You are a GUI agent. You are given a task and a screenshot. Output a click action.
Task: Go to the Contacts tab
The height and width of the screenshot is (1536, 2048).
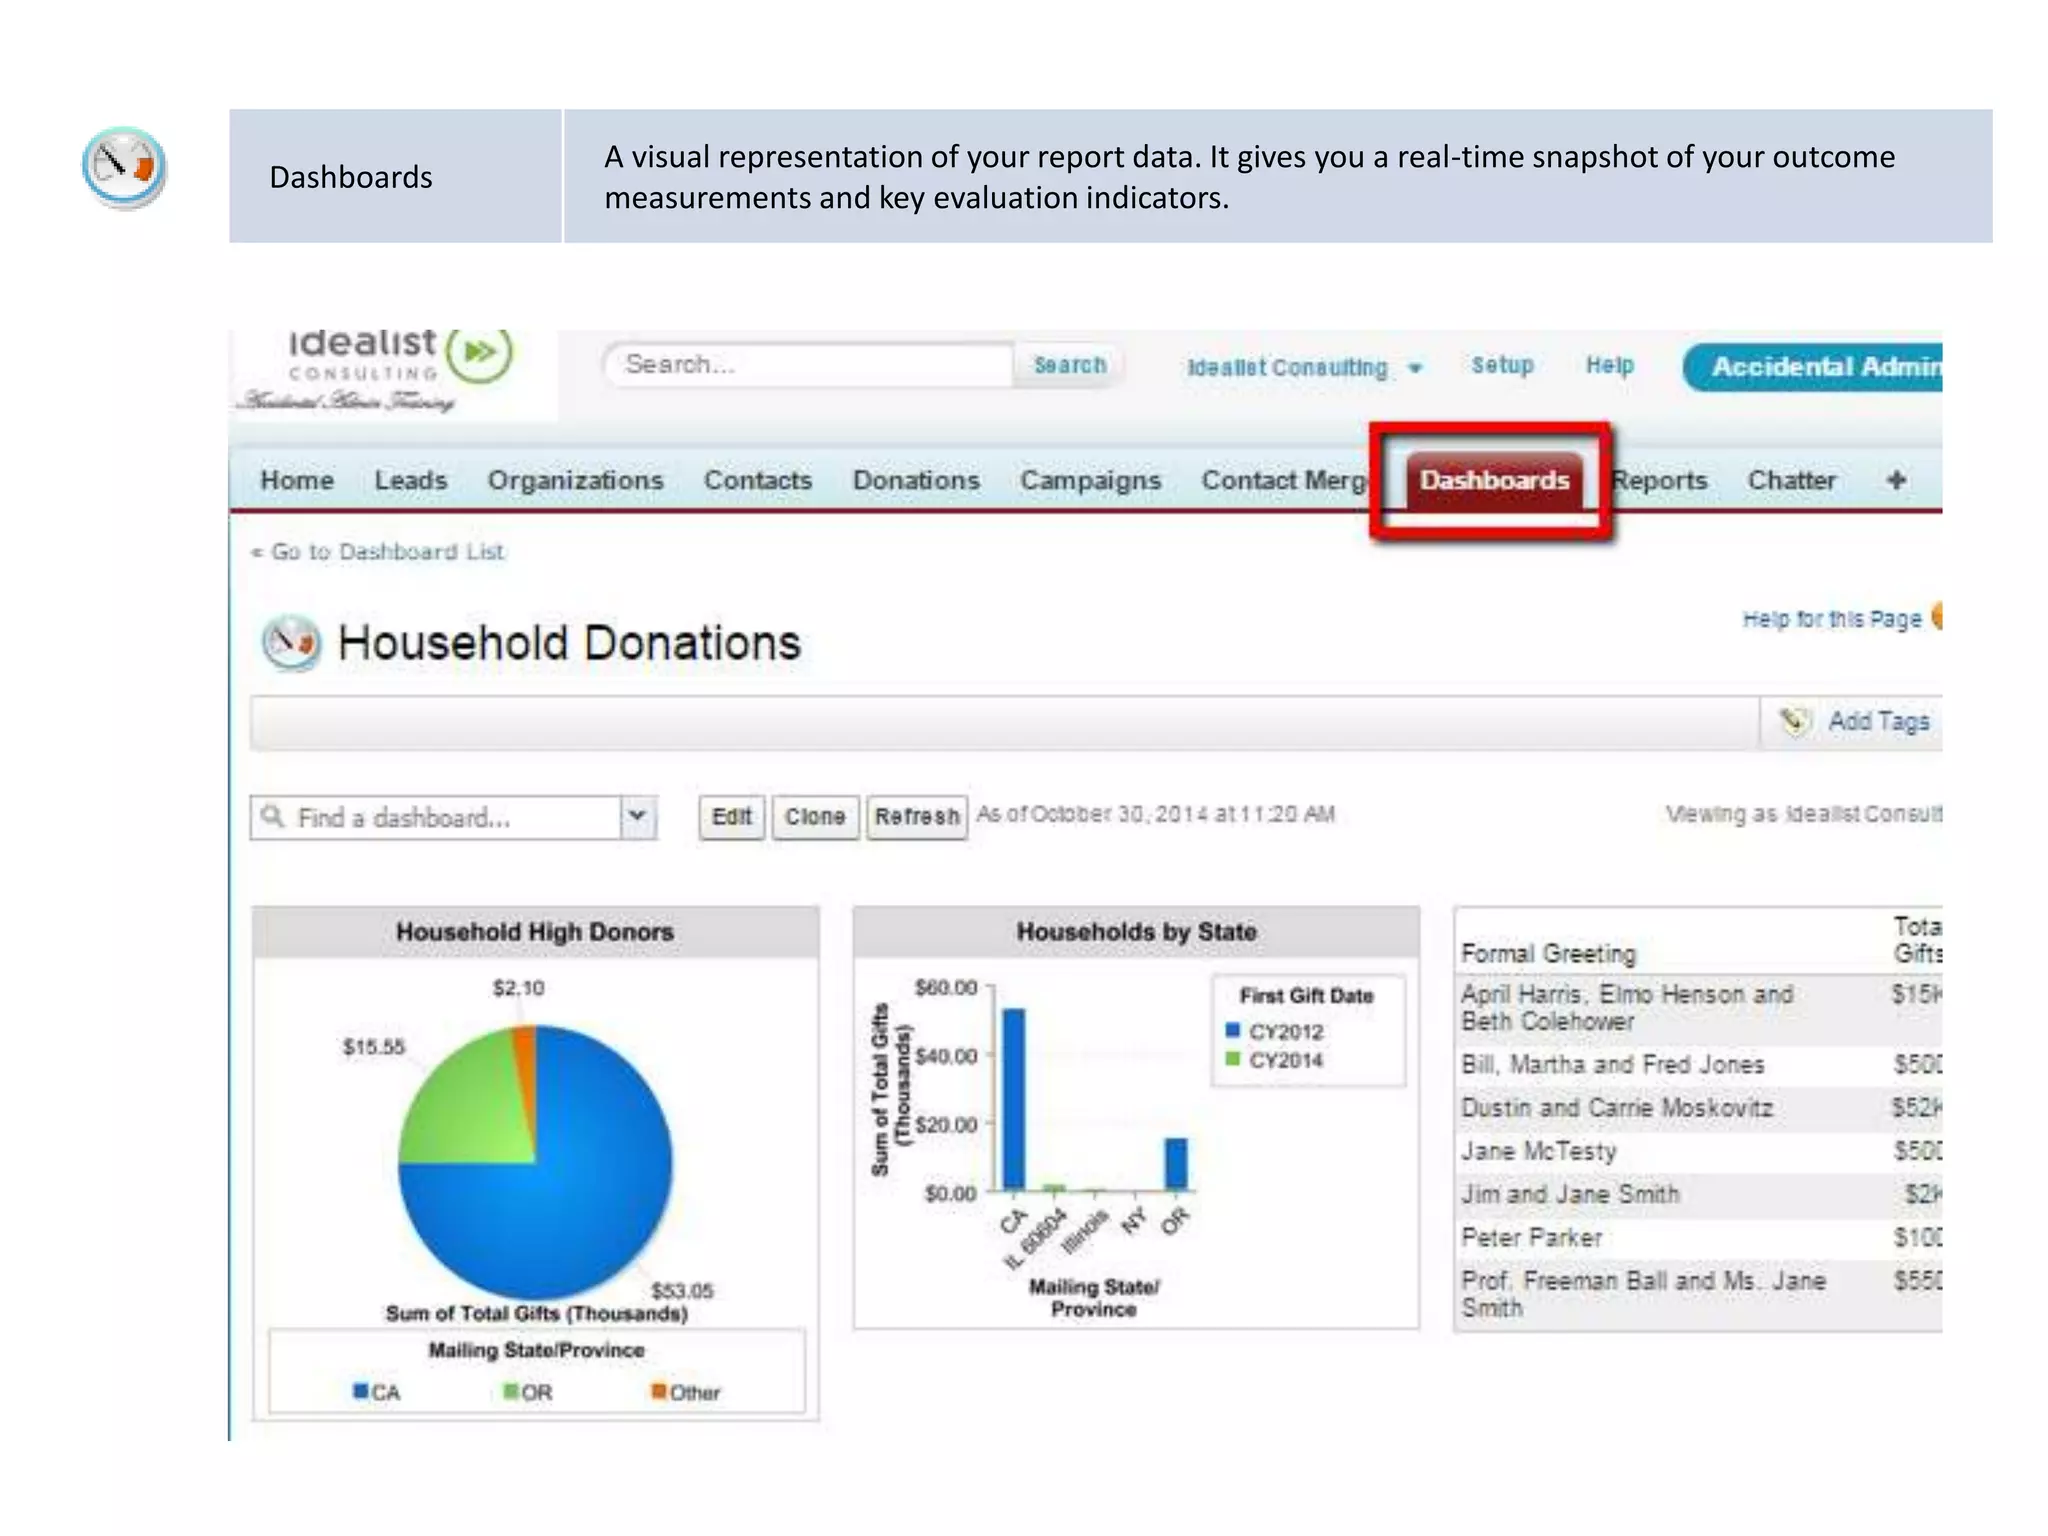[x=757, y=480]
